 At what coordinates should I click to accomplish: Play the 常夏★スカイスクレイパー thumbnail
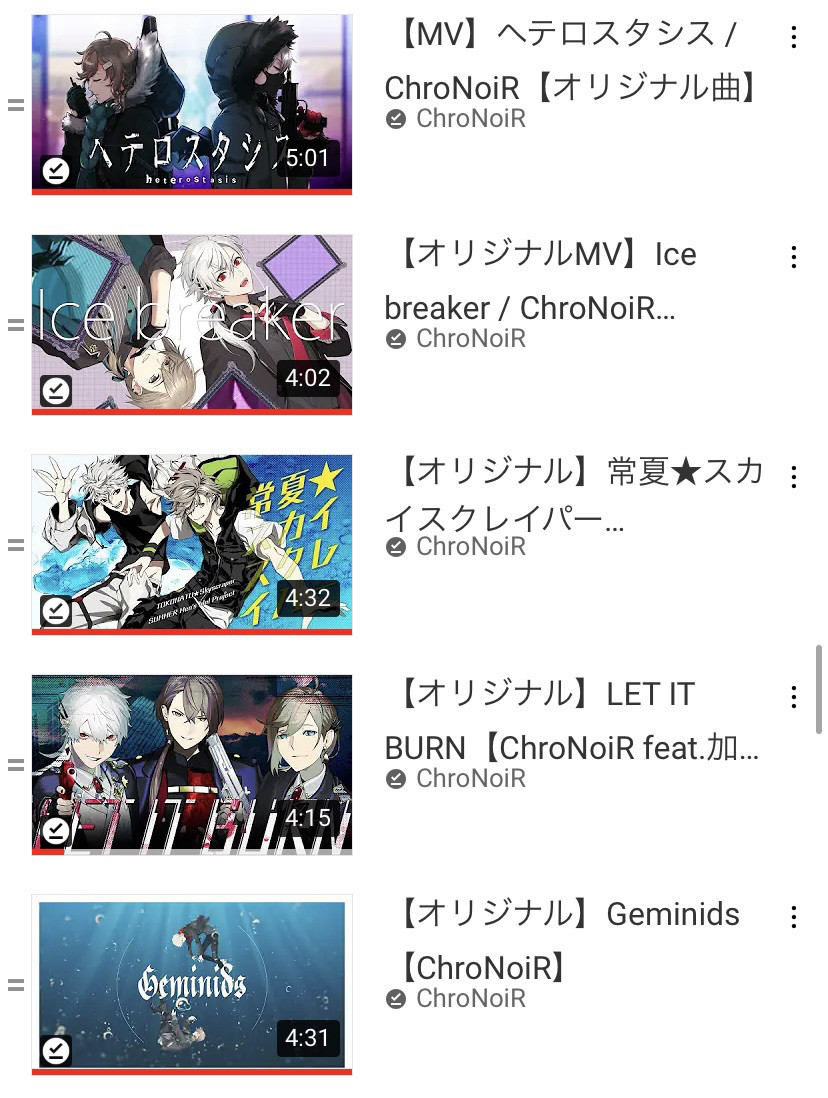pyautogui.click(x=192, y=544)
